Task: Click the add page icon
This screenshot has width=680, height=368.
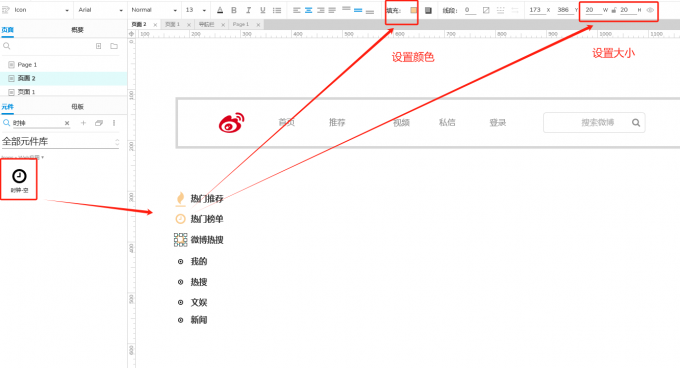Action: pos(98,46)
